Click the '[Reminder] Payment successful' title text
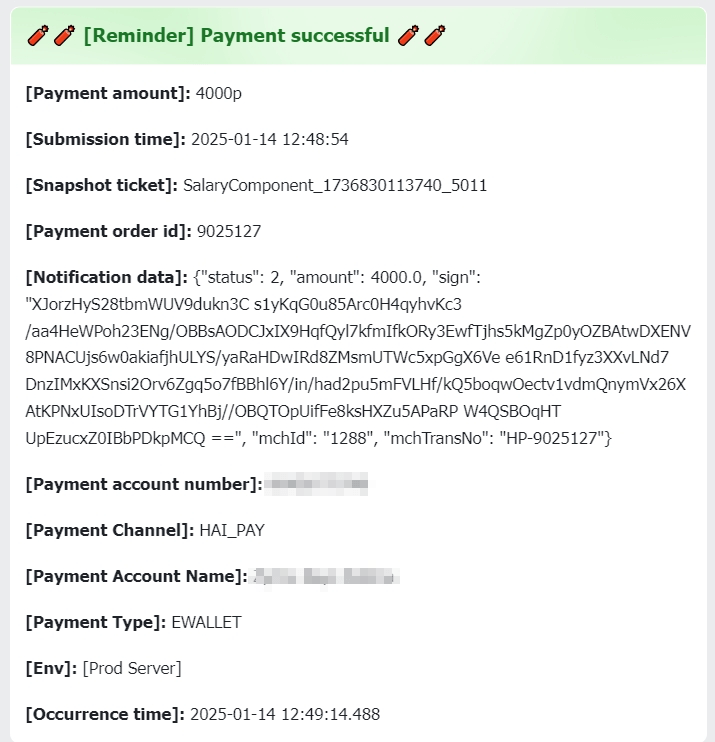Viewport: 715px width, 742px height. (x=236, y=37)
